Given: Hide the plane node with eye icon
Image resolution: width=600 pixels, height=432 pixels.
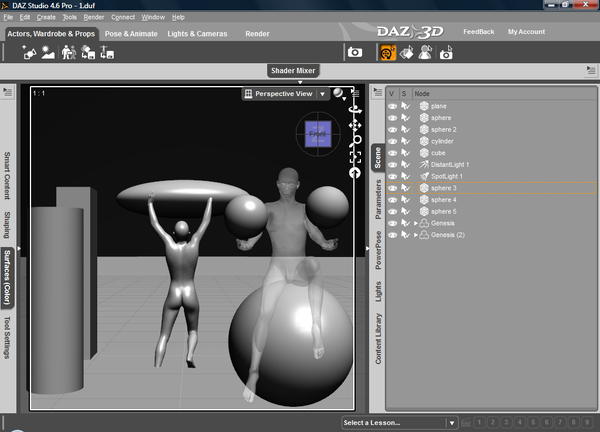Looking at the screenshot, I should pos(392,106).
